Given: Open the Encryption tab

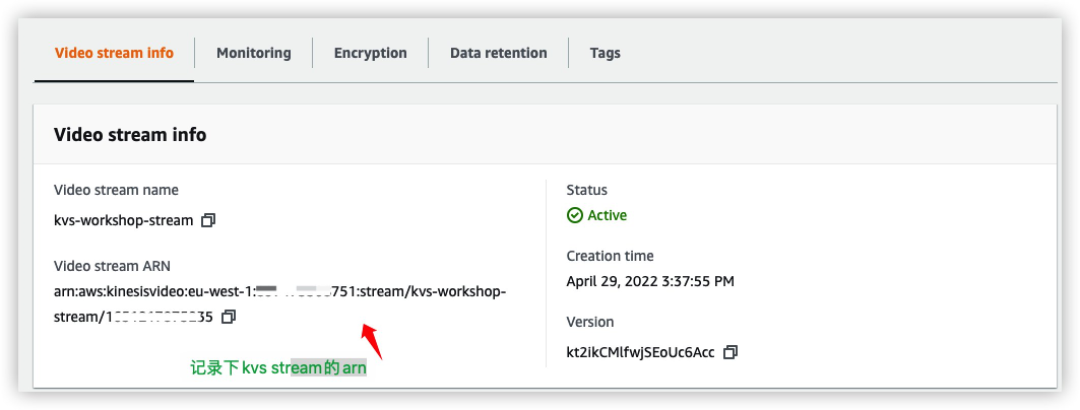Looking at the screenshot, I should pos(370,53).
